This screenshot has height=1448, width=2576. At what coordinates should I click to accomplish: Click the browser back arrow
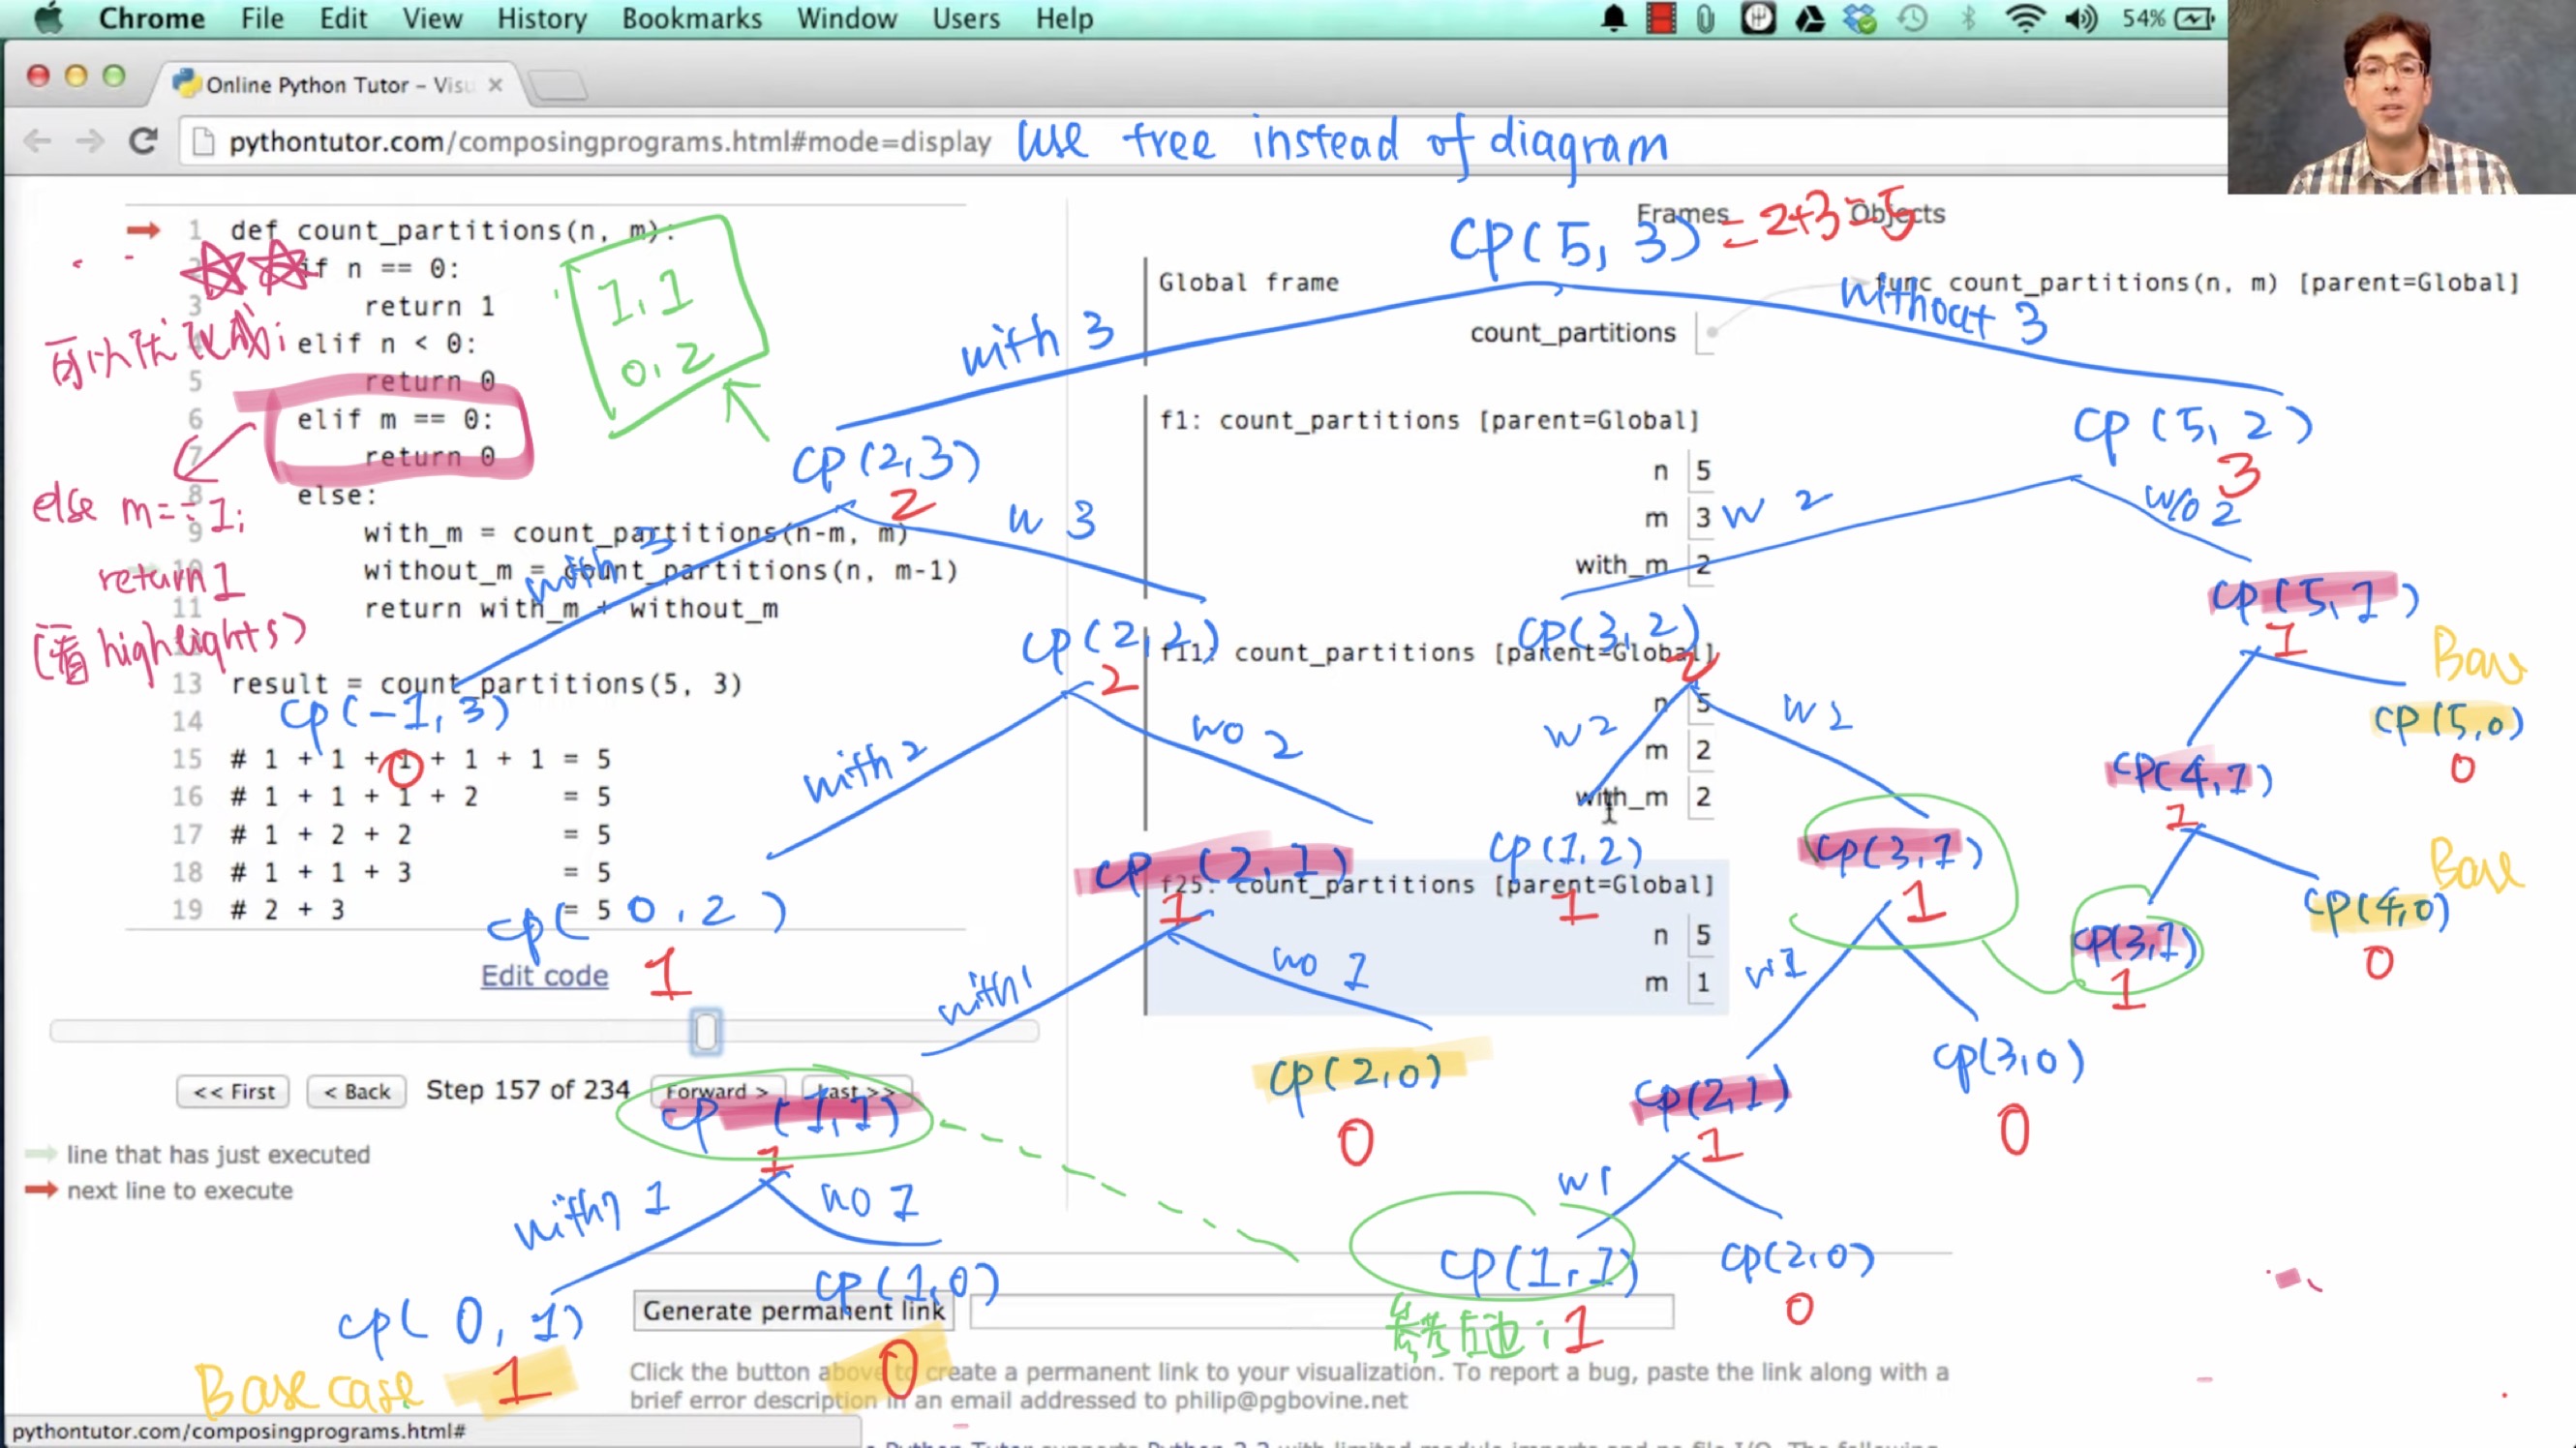click(x=37, y=141)
